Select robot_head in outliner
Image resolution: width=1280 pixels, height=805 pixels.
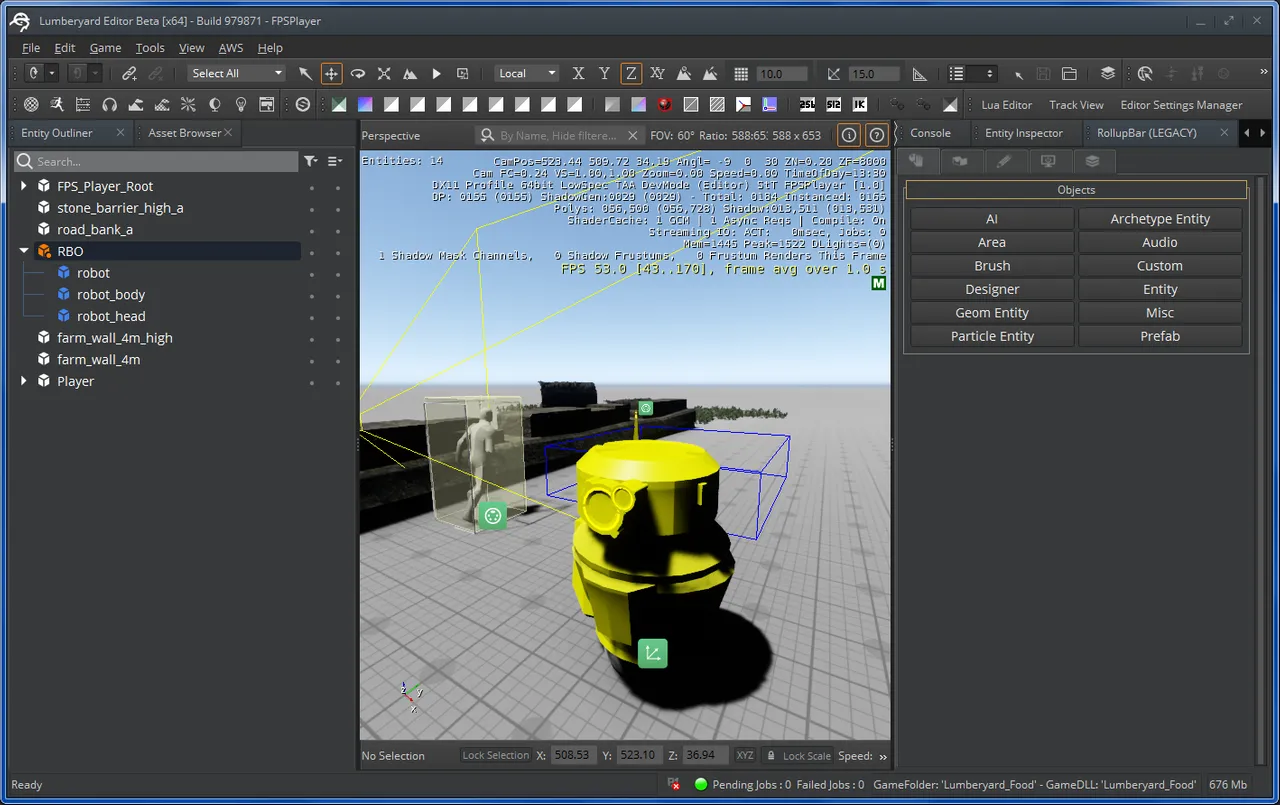click(x=111, y=316)
